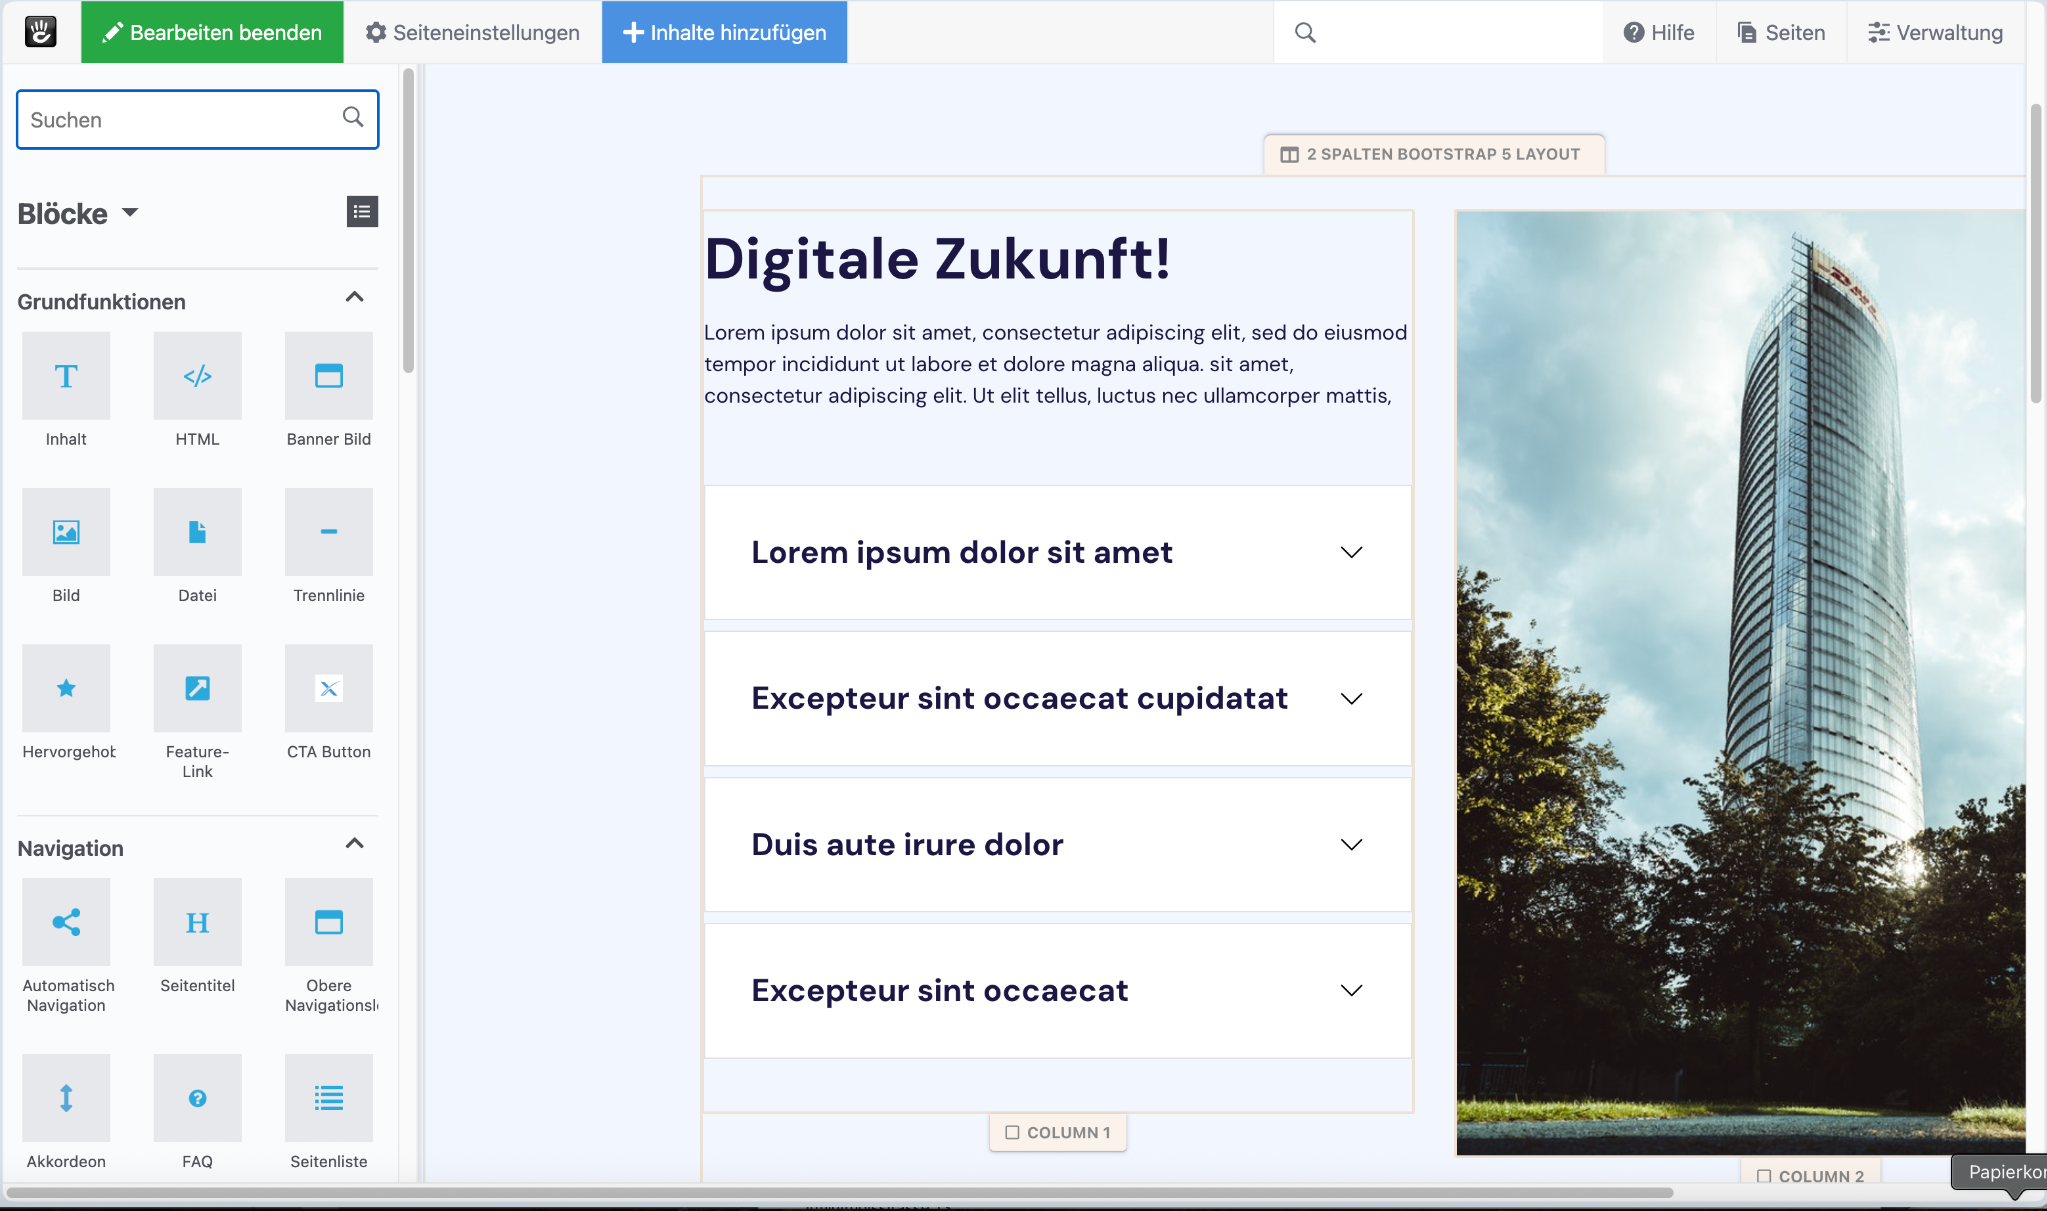Select the Seitentitel block
The width and height of the screenshot is (2047, 1211).
tap(197, 922)
